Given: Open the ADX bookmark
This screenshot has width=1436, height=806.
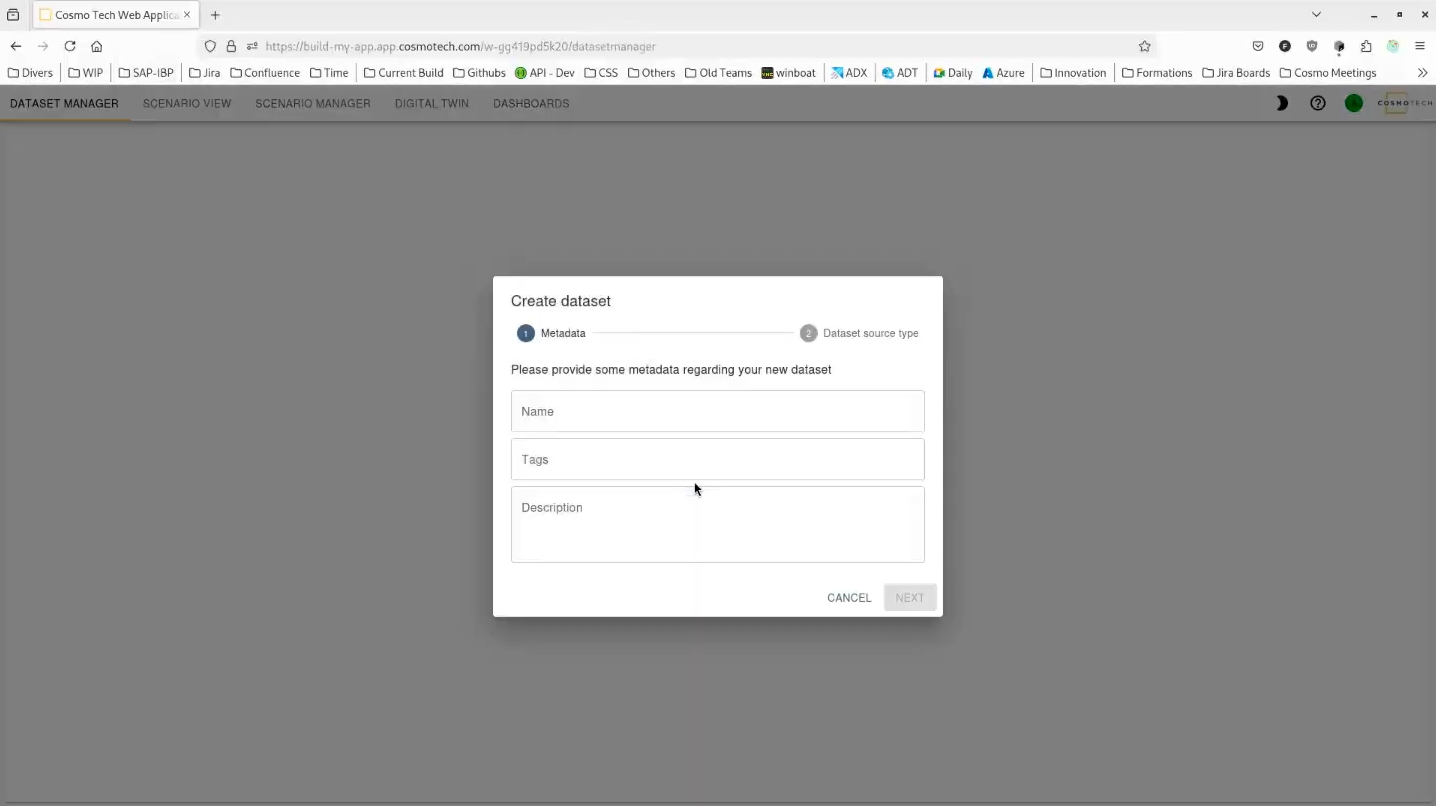Looking at the screenshot, I should click(849, 72).
